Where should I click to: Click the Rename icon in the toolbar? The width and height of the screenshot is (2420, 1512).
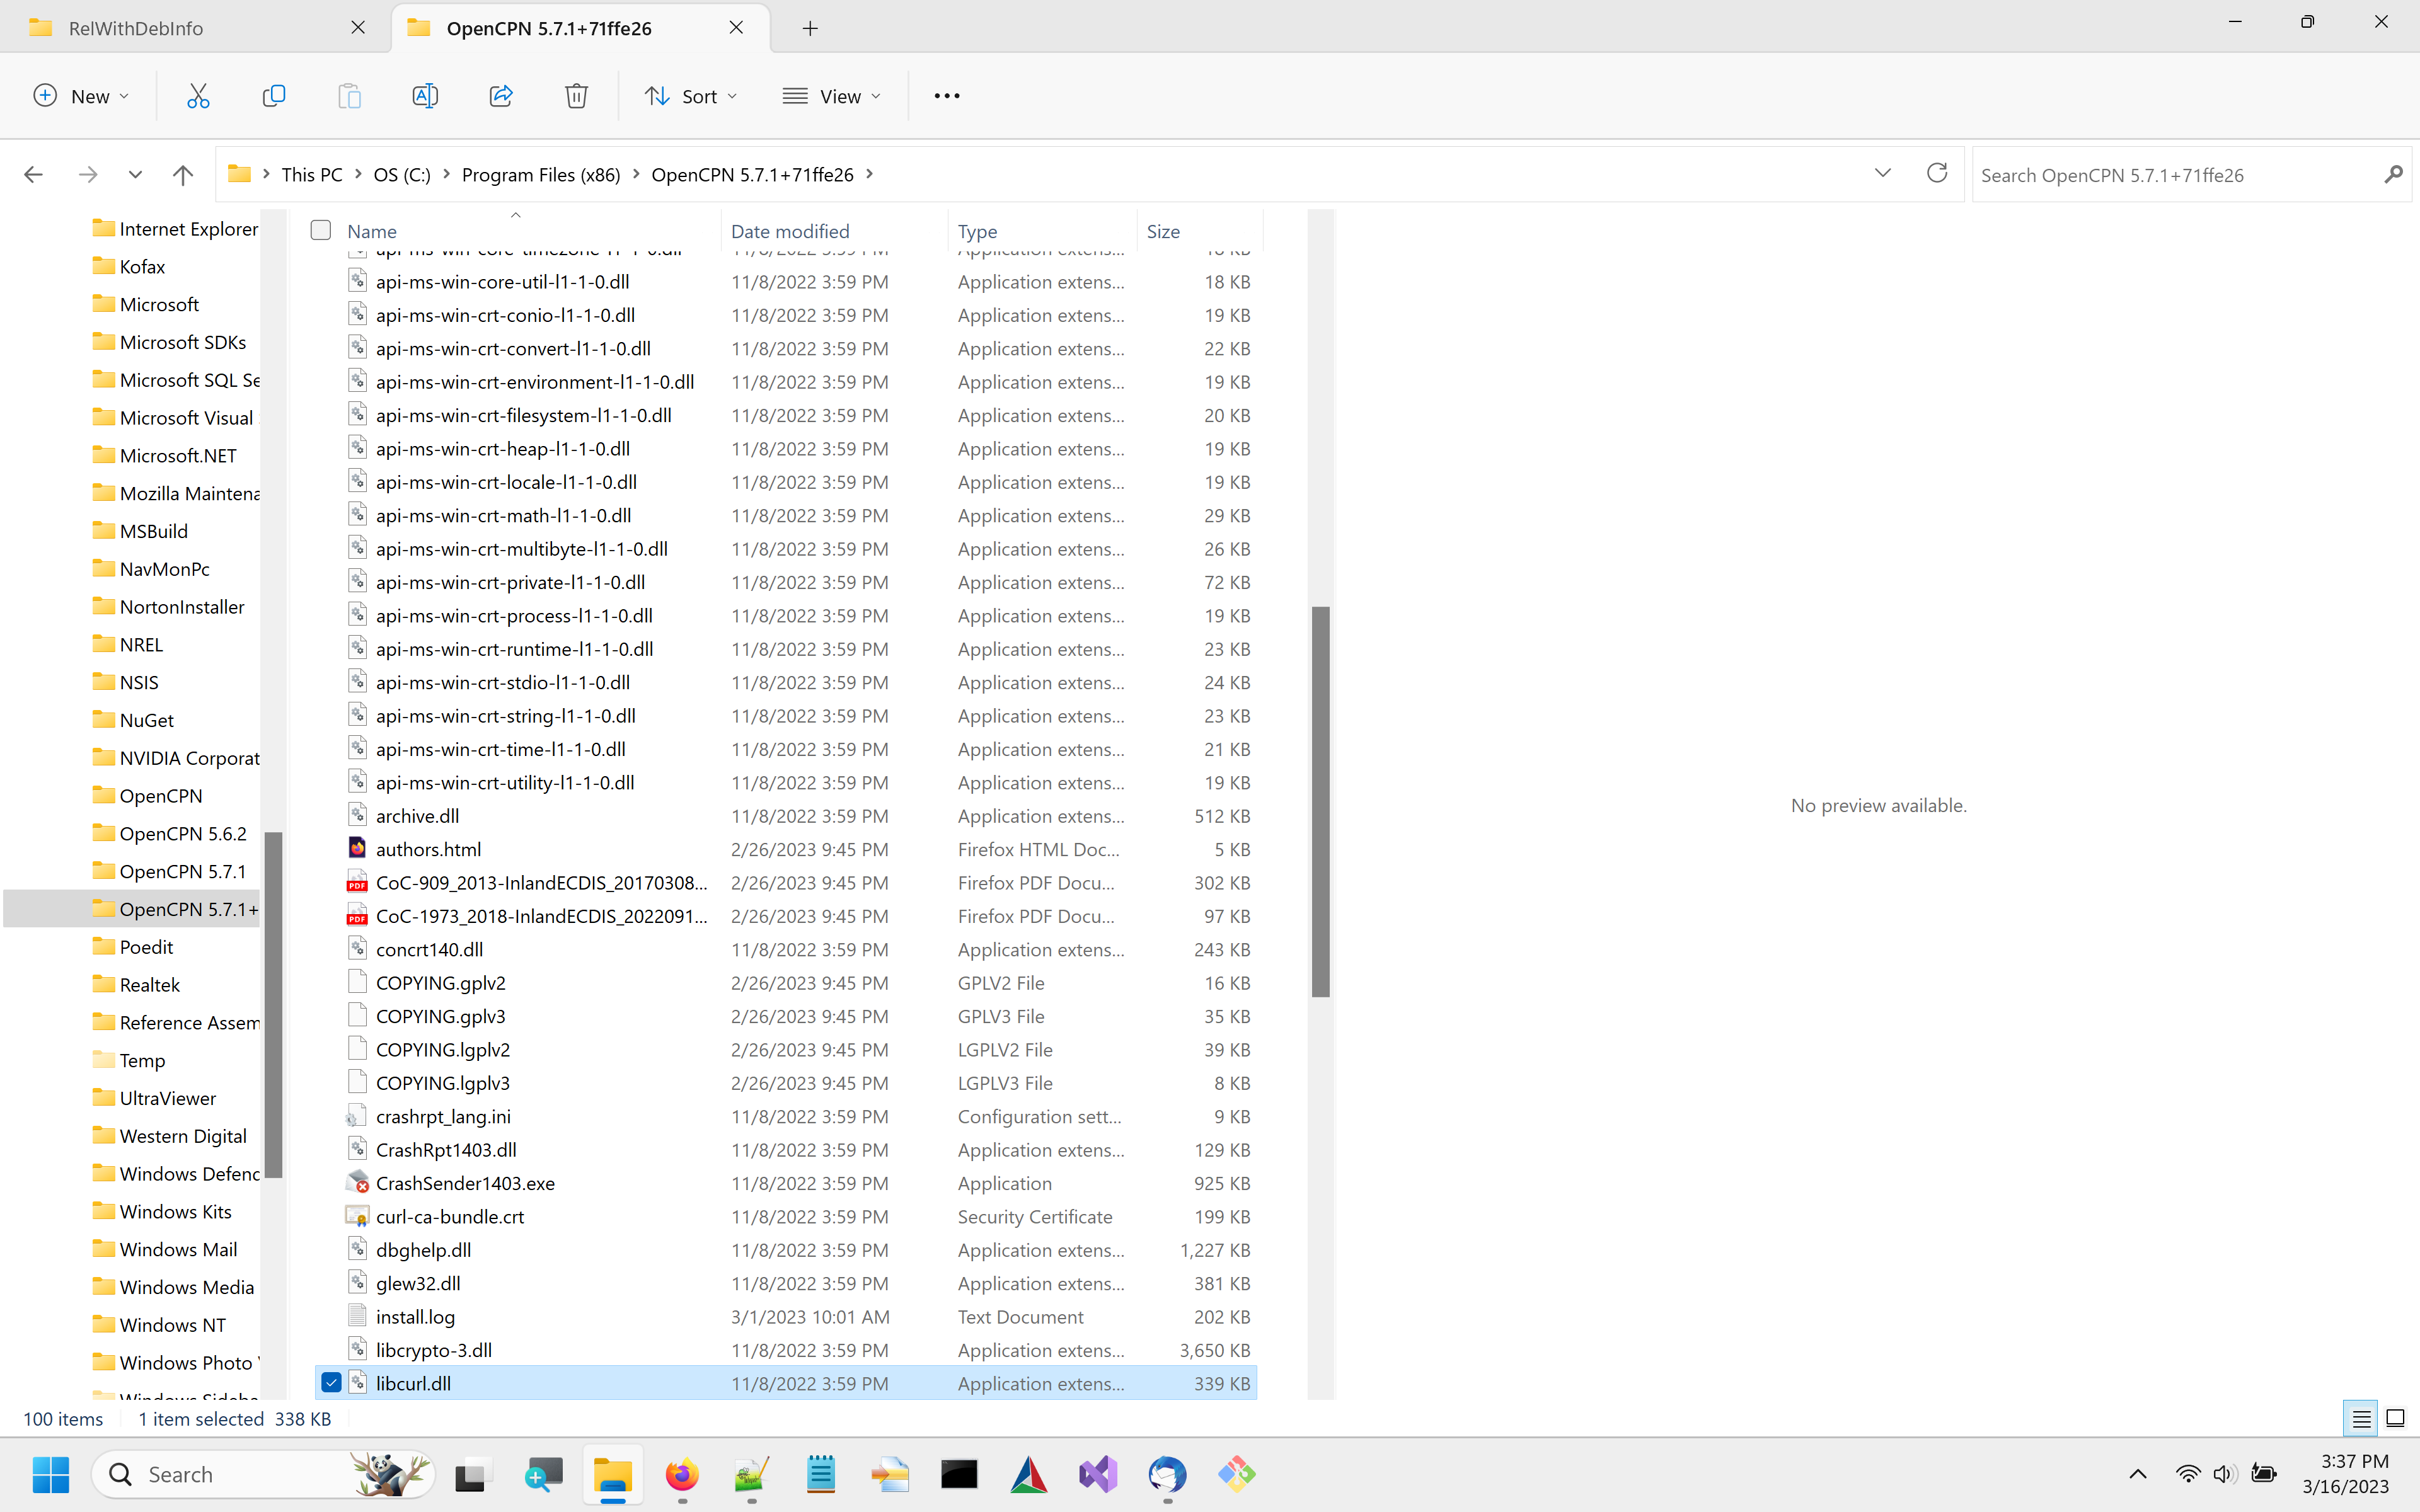coord(424,95)
